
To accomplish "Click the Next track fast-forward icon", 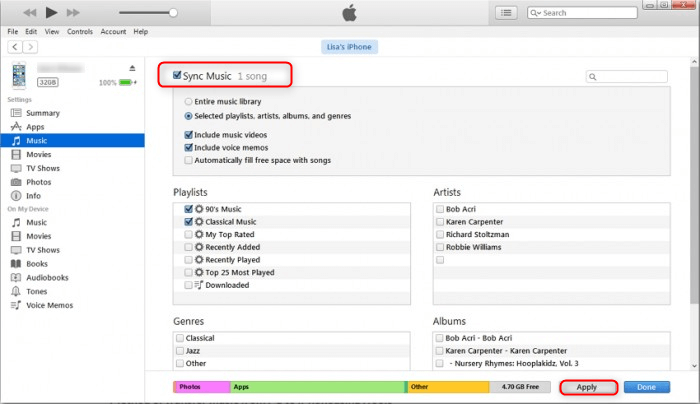I will [x=73, y=13].
